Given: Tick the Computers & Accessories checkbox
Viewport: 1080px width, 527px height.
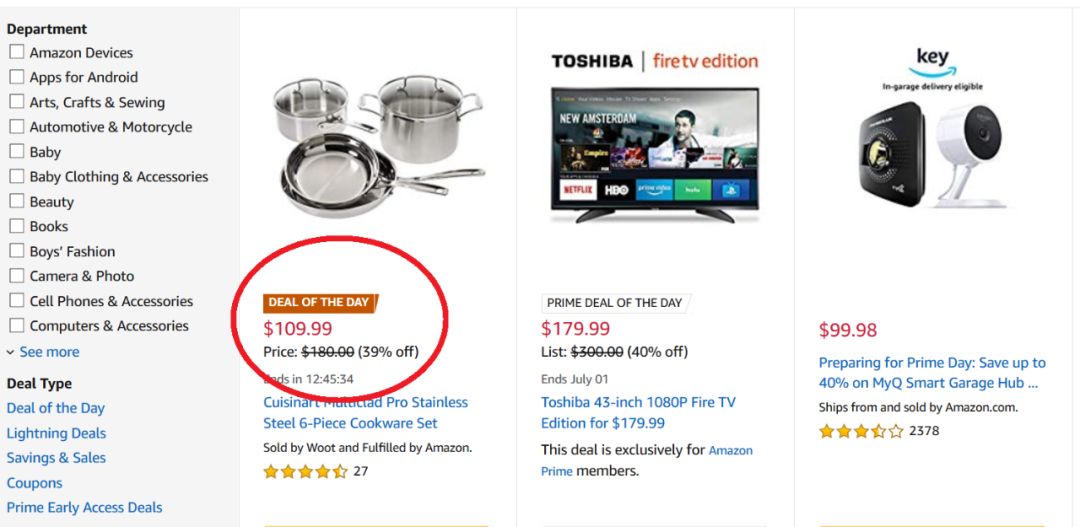Looking at the screenshot, I should (17, 326).
